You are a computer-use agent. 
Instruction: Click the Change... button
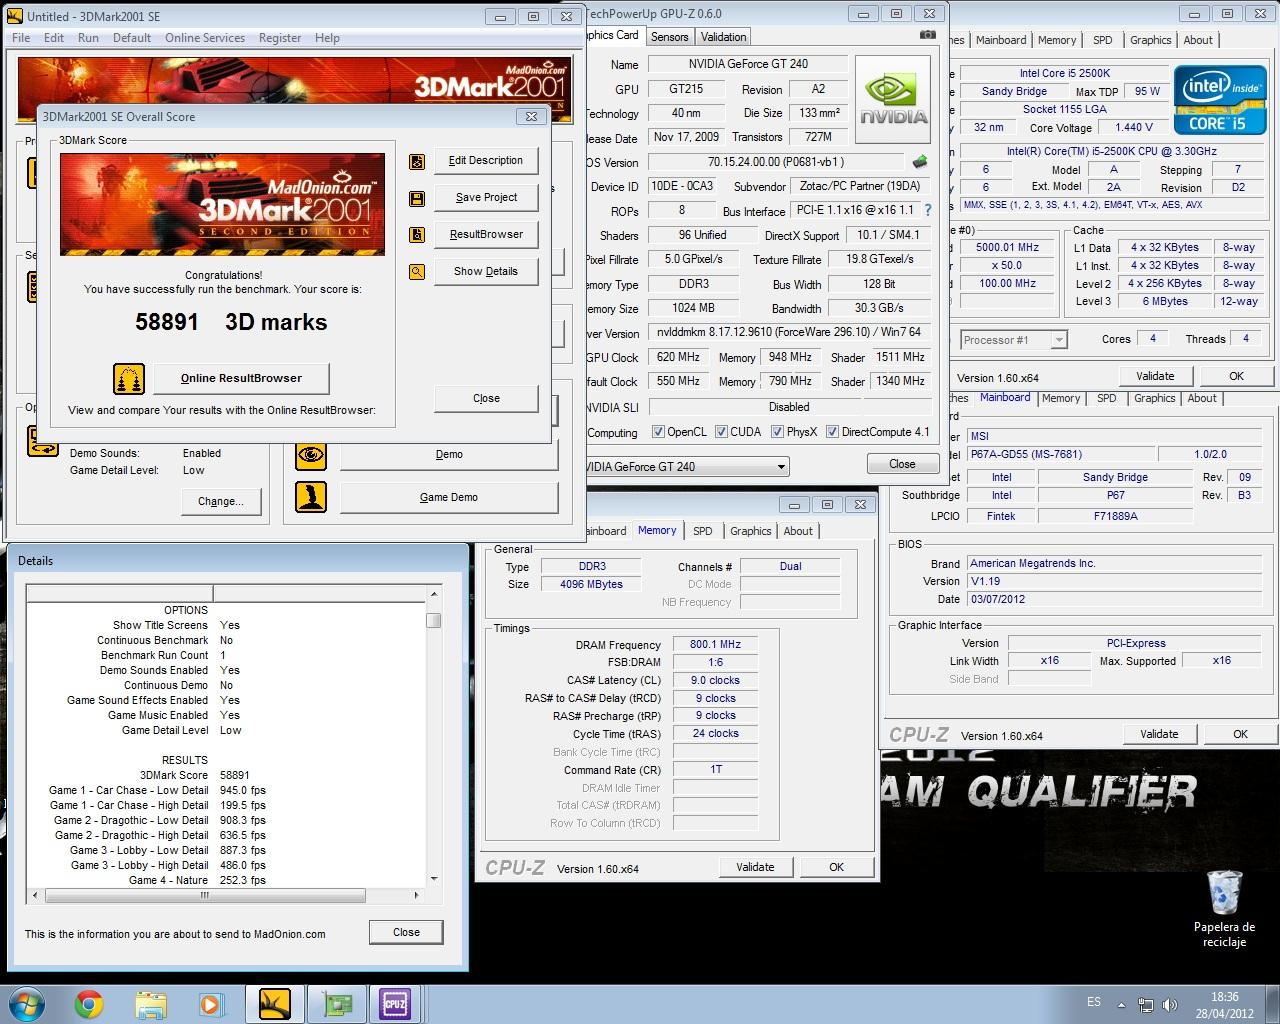click(x=221, y=502)
